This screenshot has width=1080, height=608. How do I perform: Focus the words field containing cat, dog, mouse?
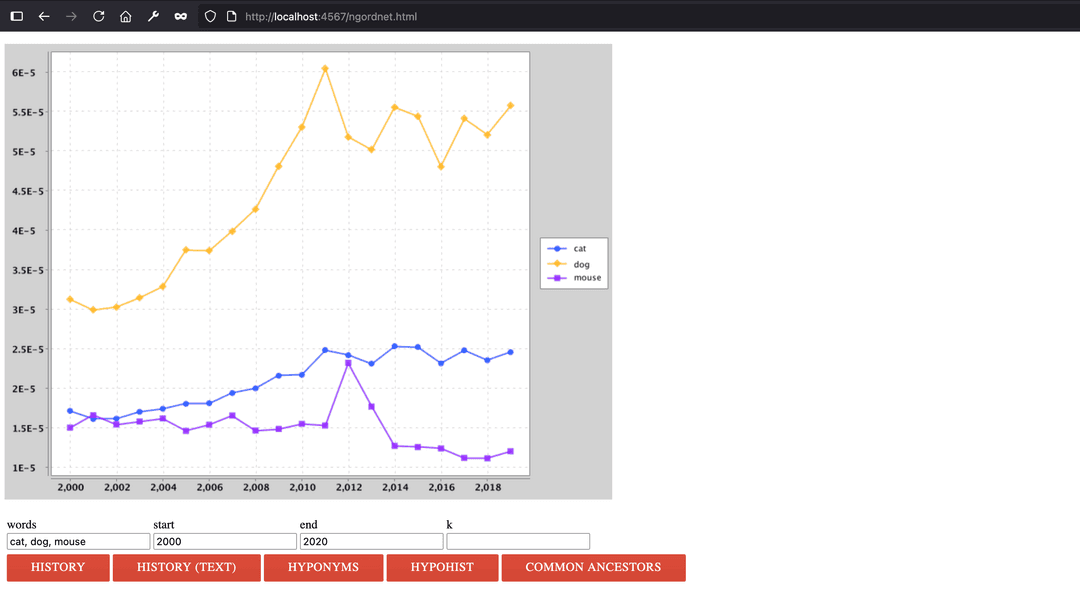point(78,541)
